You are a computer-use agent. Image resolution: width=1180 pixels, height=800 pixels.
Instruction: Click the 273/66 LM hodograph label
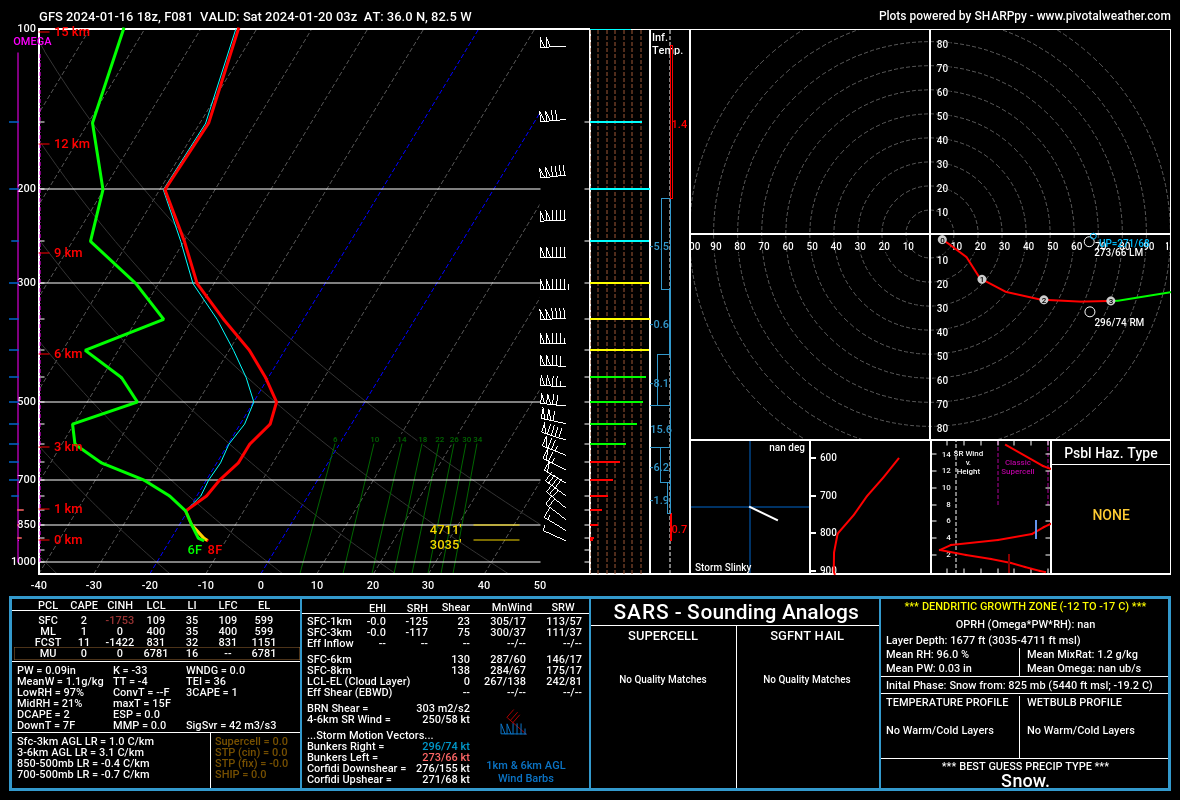(x=1118, y=253)
